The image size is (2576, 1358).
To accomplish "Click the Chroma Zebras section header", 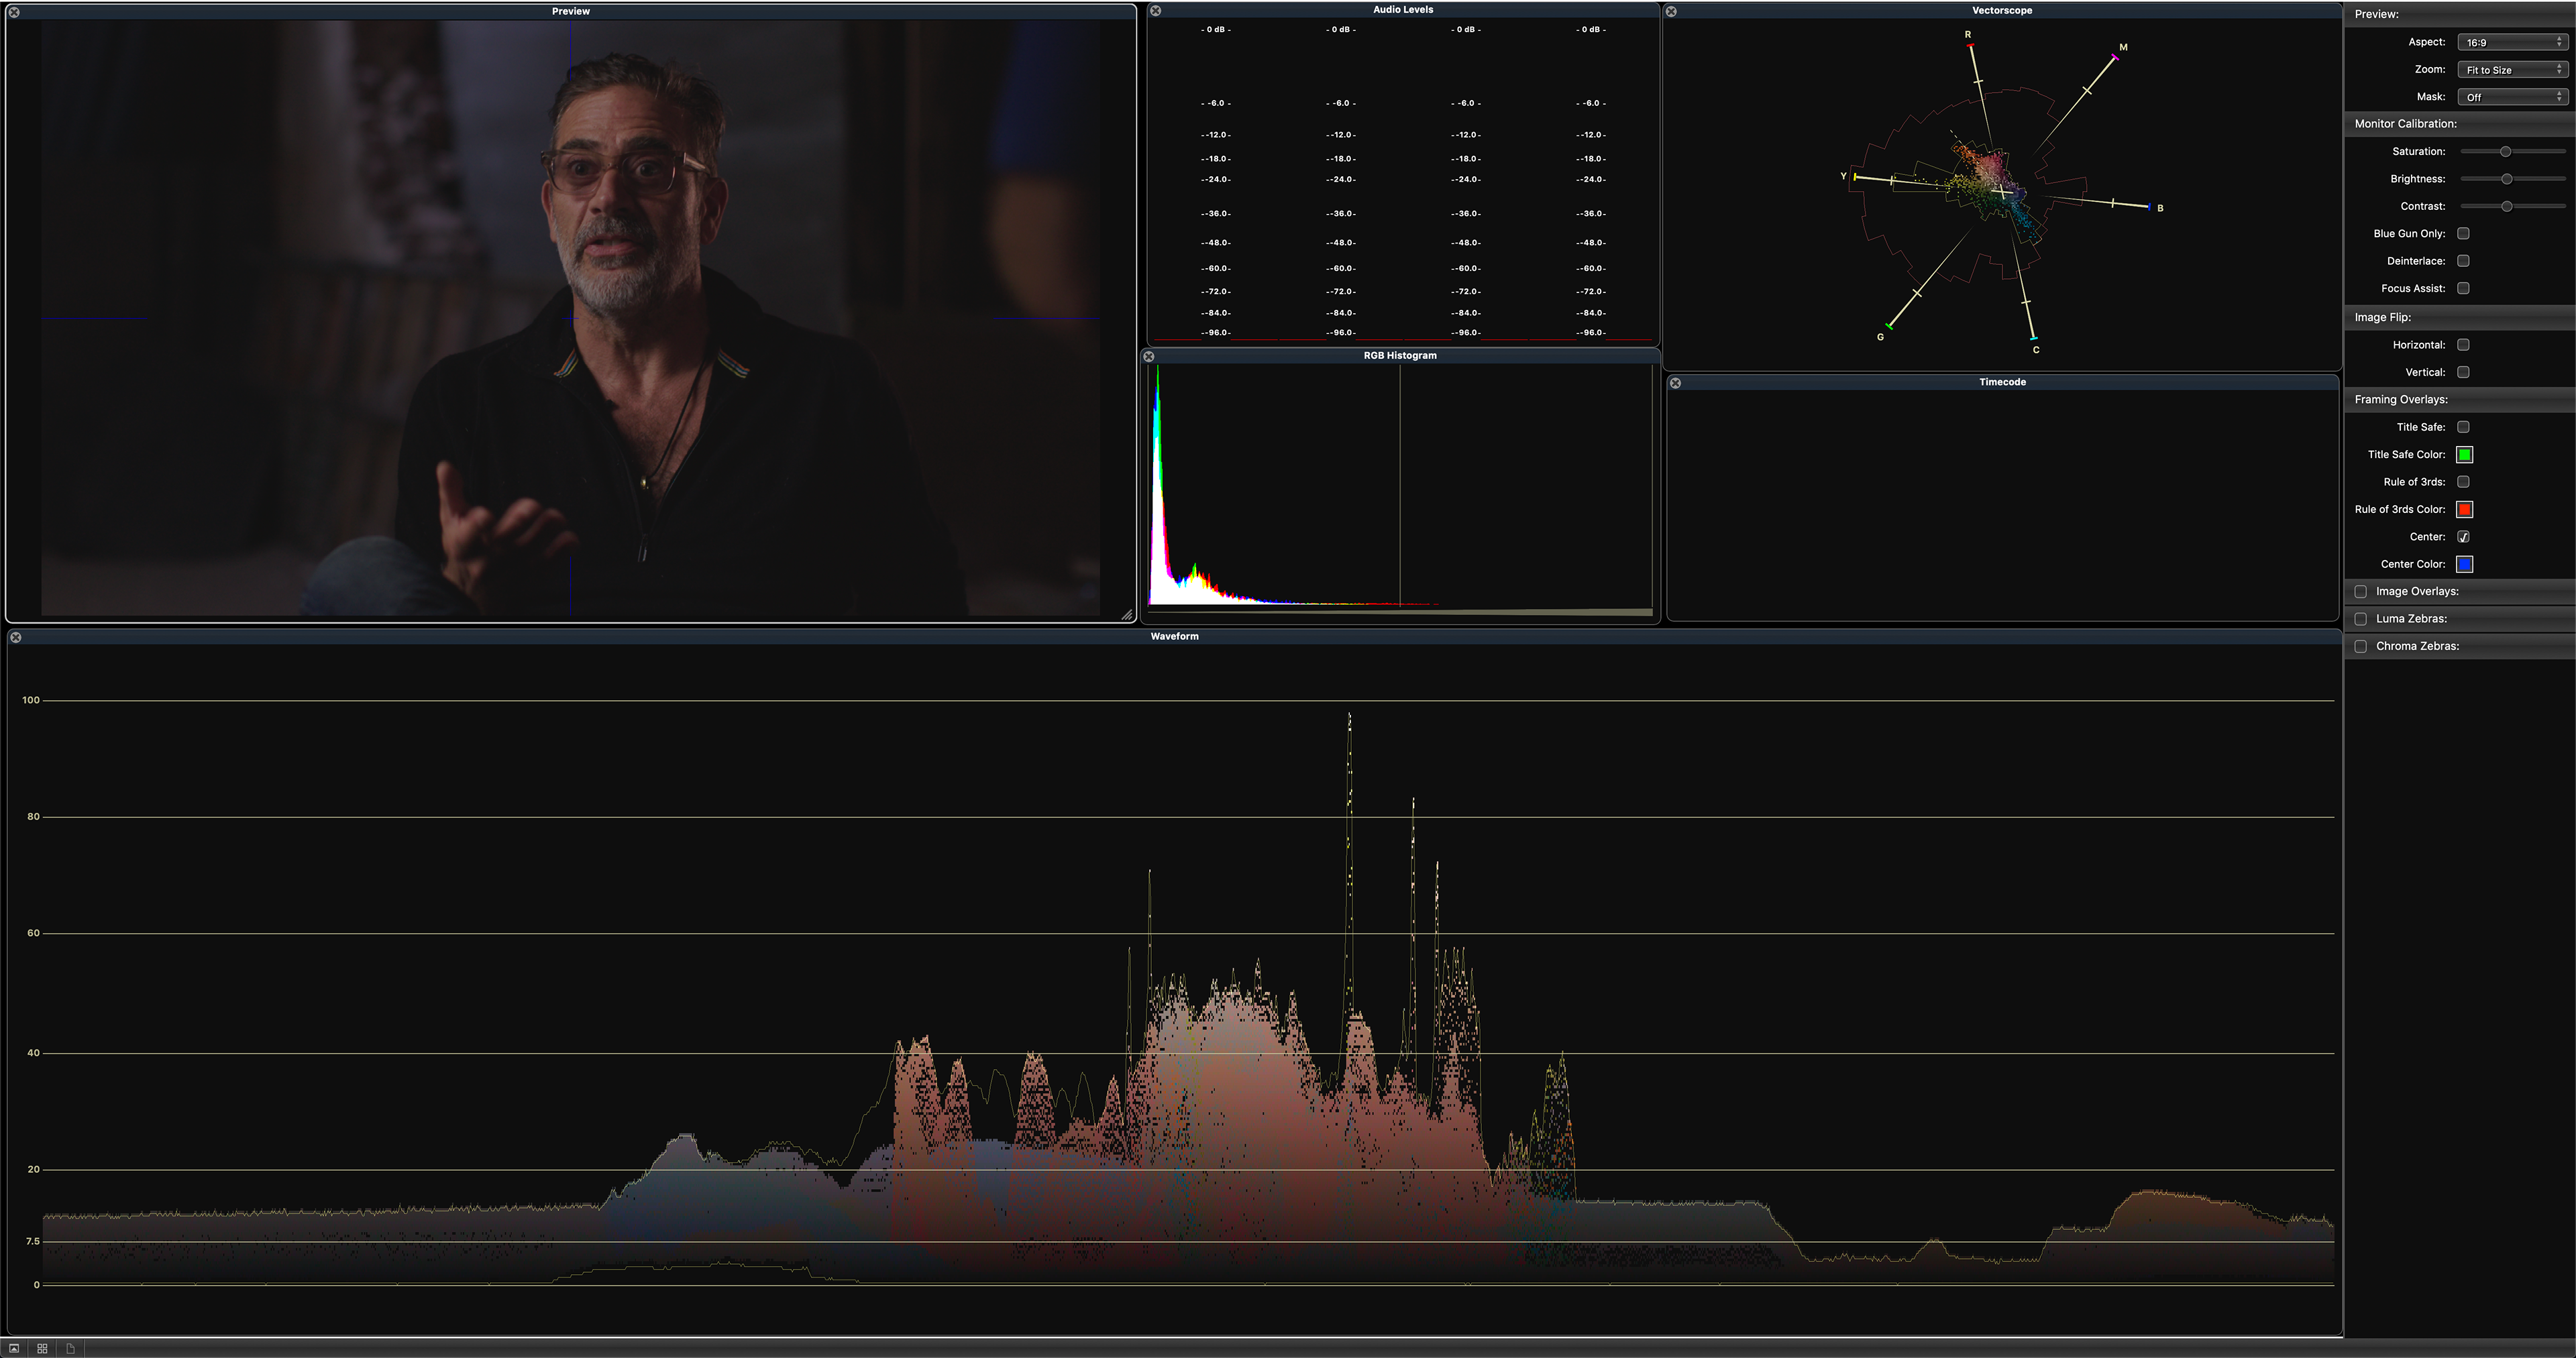I will pyautogui.click(x=2416, y=646).
